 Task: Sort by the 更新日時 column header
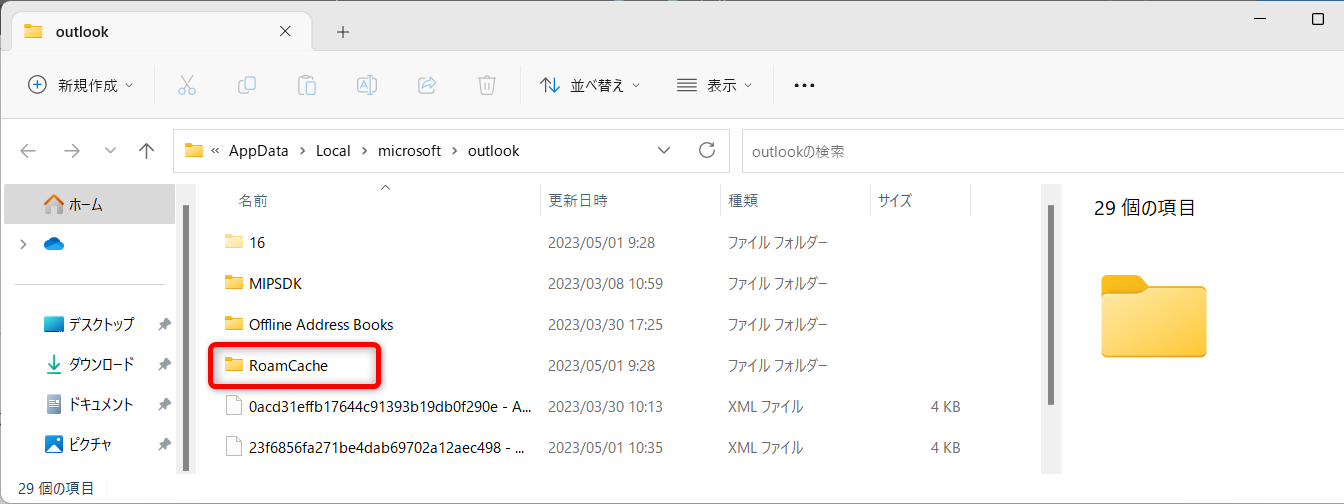pyautogui.click(x=578, y=201)
